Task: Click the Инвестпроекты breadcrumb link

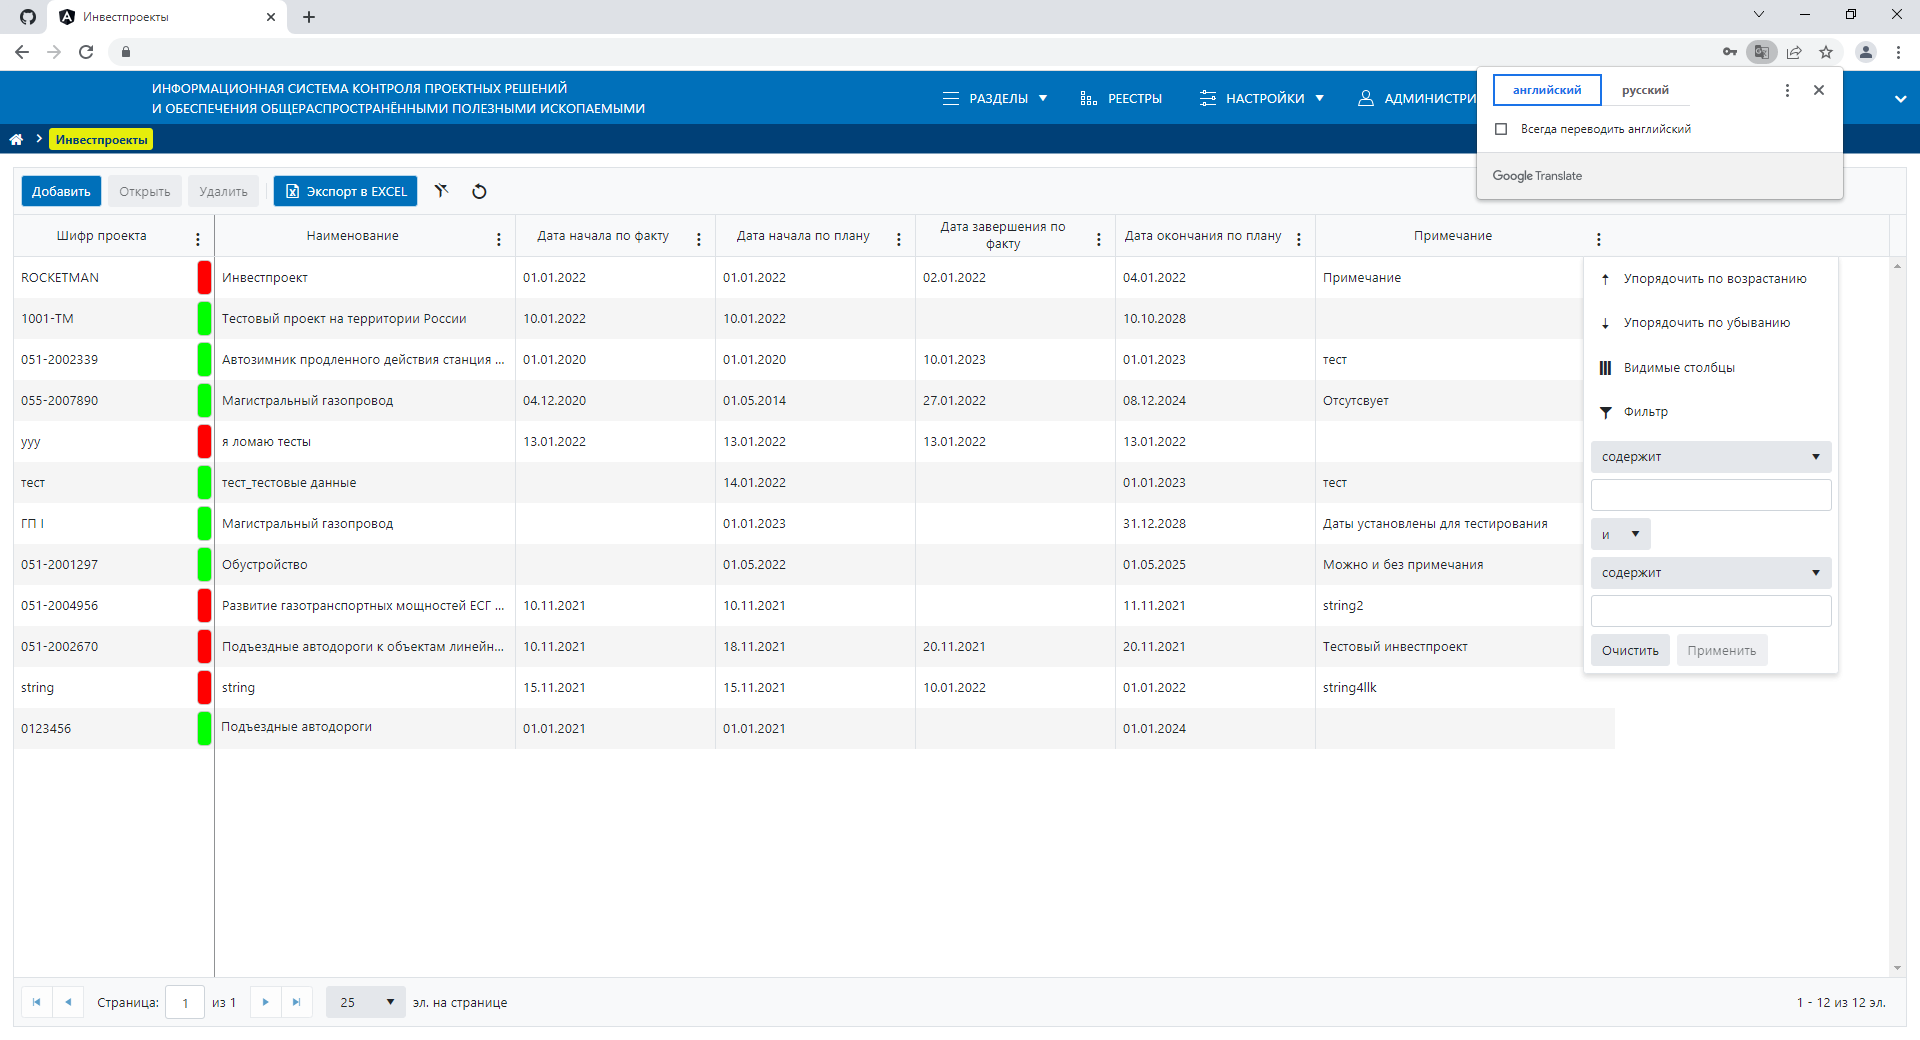Action: pos(102,139)
